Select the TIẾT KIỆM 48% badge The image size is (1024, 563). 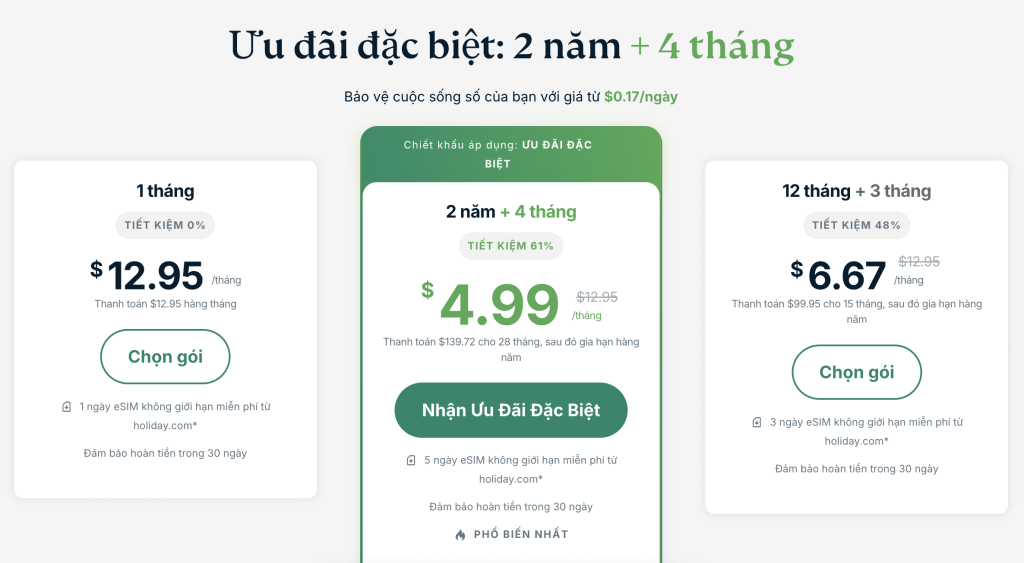pos(856,225)
